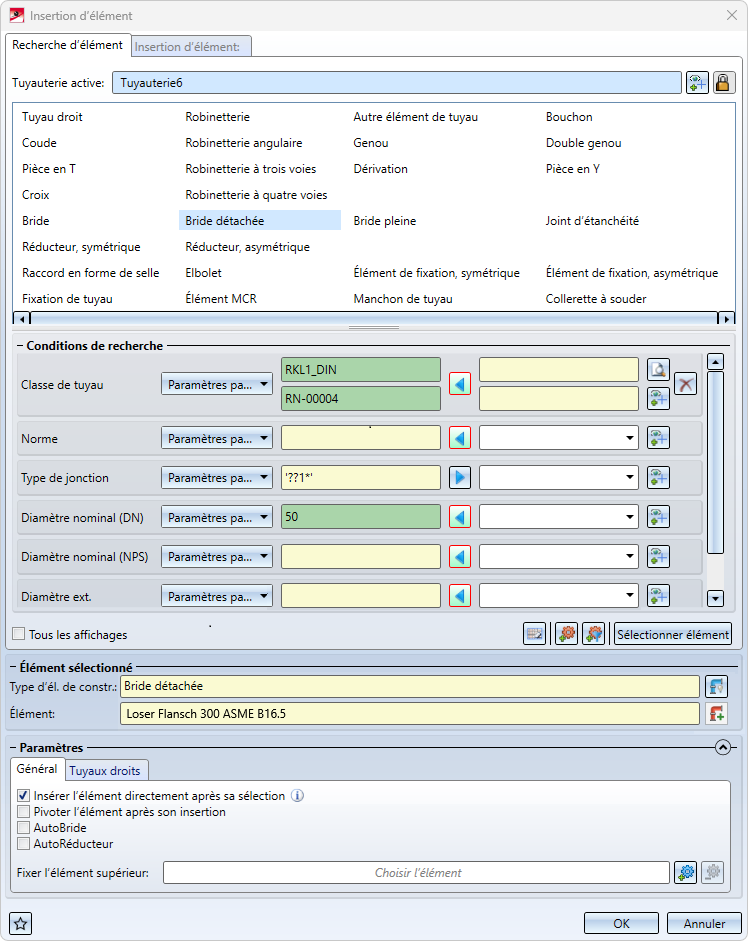Open the Tuyaux droits tab

coord(107,770)
